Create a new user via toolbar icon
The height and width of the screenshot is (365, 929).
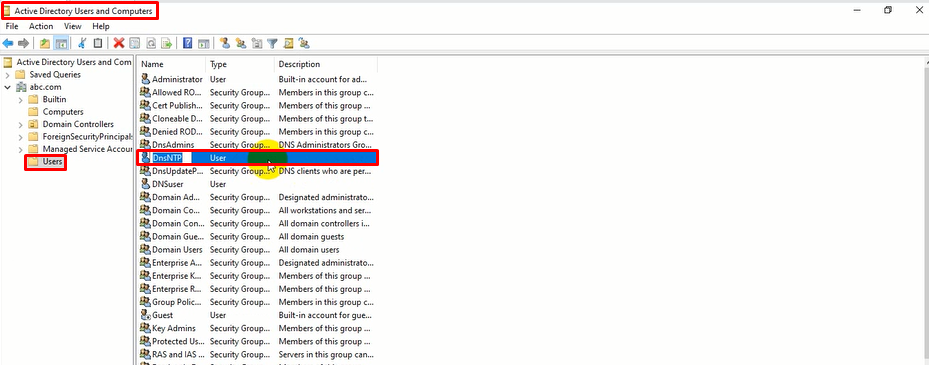pyautogui.click(x=225, y=43)
